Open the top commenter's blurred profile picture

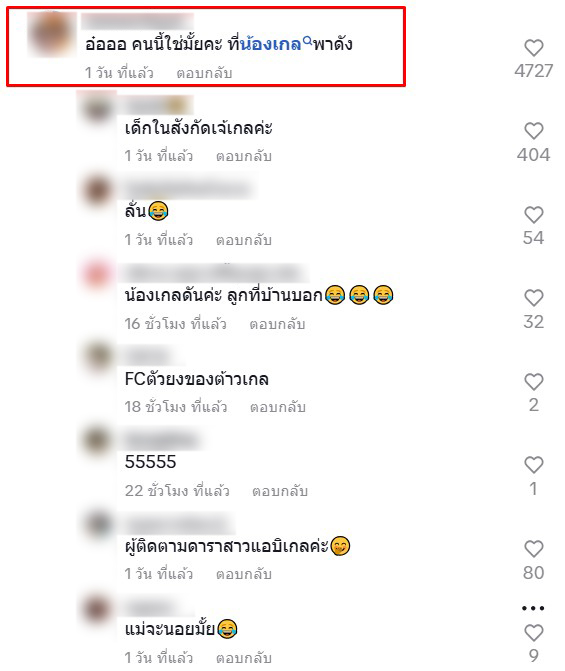click(51, 34)
